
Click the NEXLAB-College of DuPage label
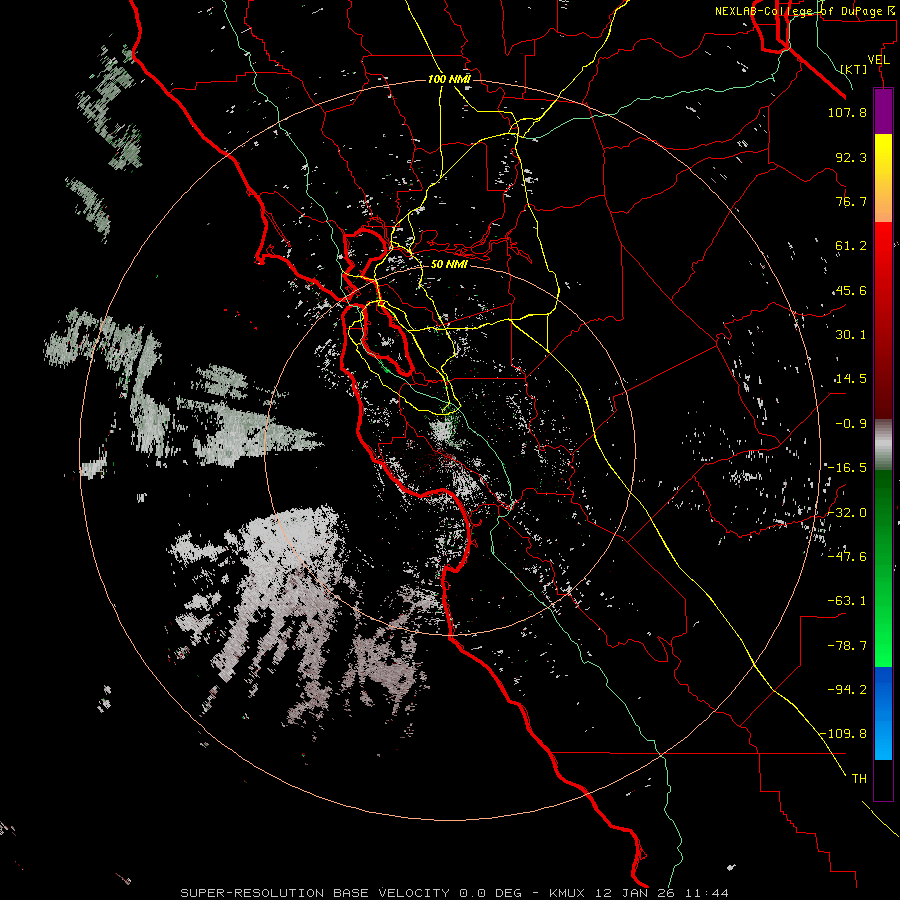(807, 11)
